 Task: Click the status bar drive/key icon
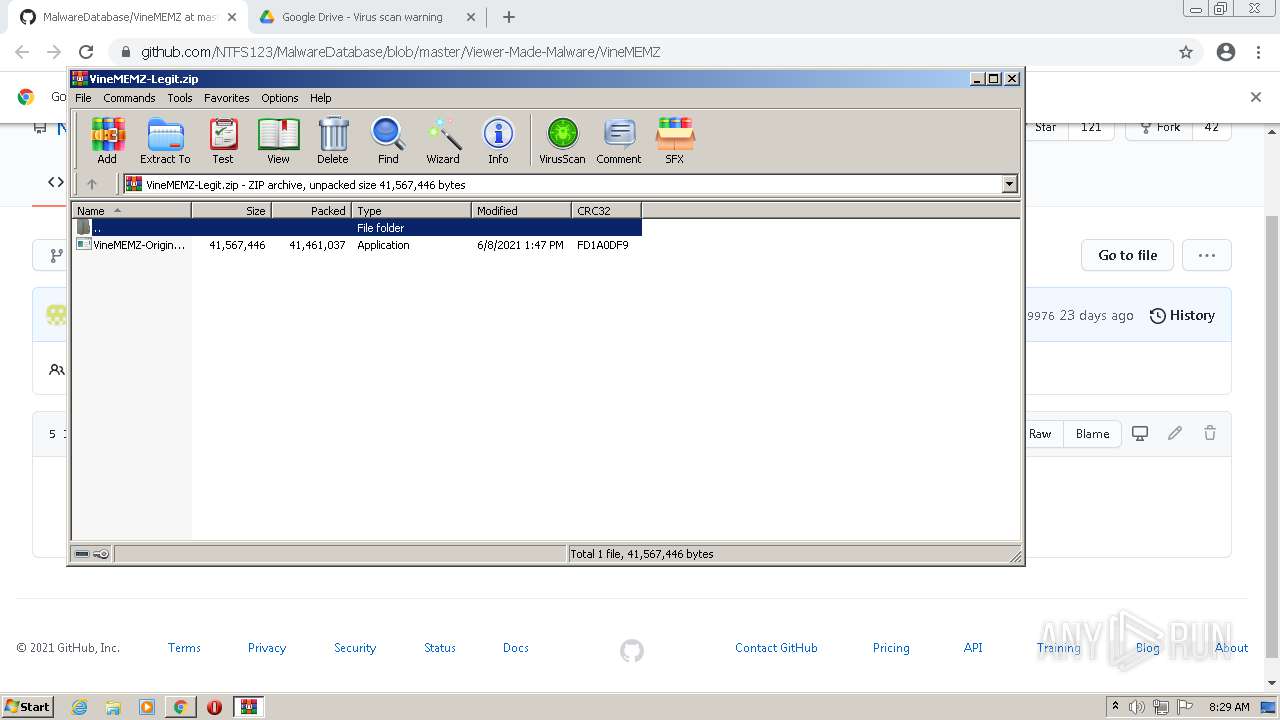click(92, 554)
